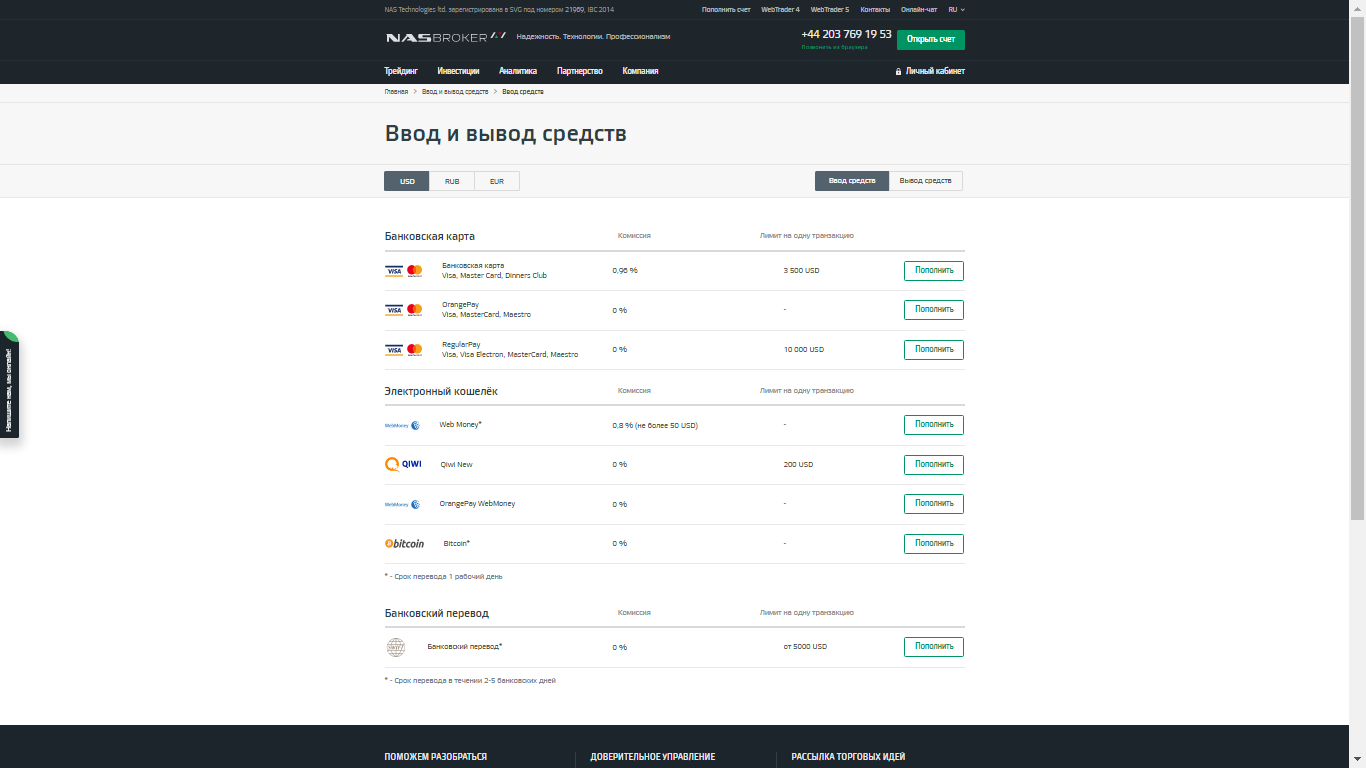Image resolution: width=1366 pixels, height=768 pixels.
Task: Click the 10 000 USD limit value
Action: (804, 350)
